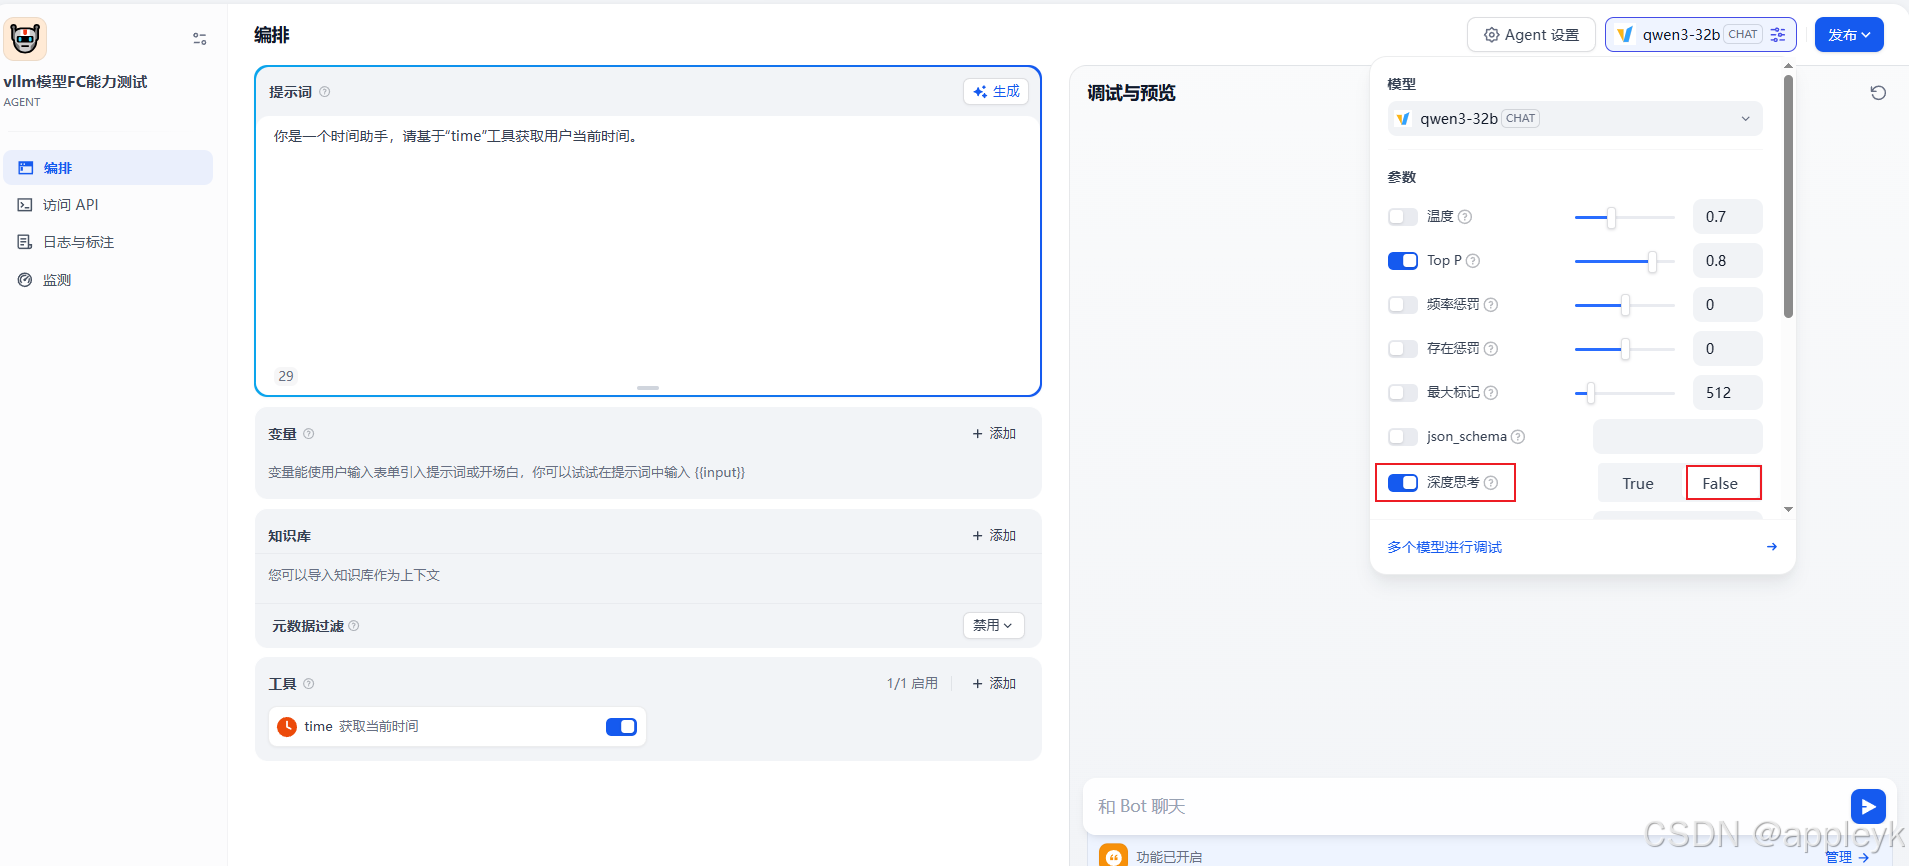Click the time tool clock icon

click(287, 727)
